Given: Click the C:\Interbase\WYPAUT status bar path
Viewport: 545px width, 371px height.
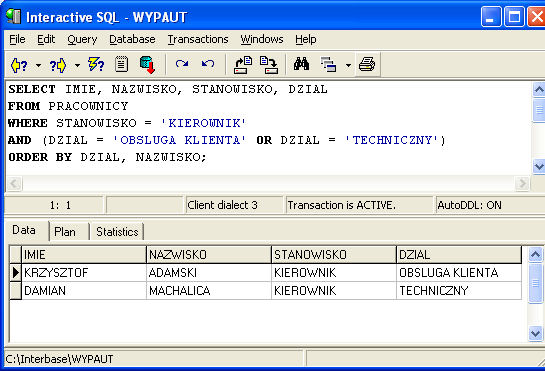Looking at the screenshot, I should (59, 359).
